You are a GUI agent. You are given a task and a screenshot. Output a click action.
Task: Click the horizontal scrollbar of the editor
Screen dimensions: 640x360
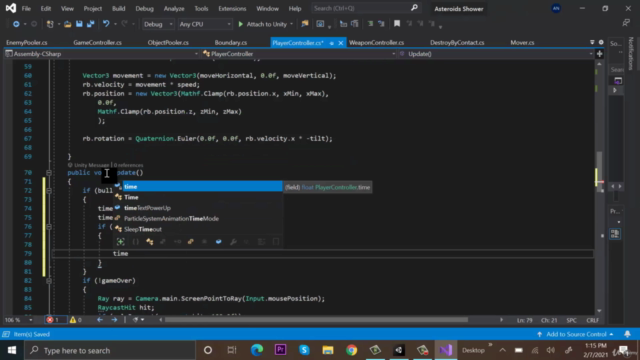tap(316, 320)
